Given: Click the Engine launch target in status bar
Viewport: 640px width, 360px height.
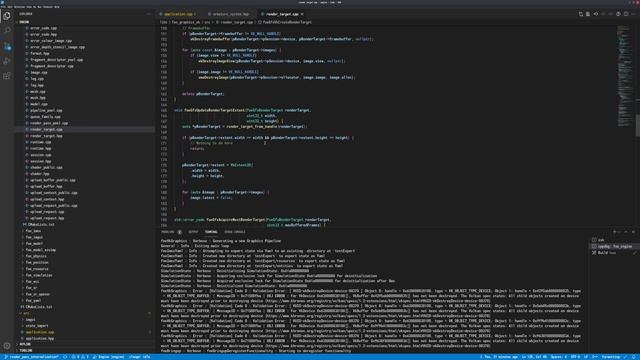Looking at the screenshot, I should [x=109, y=357].
